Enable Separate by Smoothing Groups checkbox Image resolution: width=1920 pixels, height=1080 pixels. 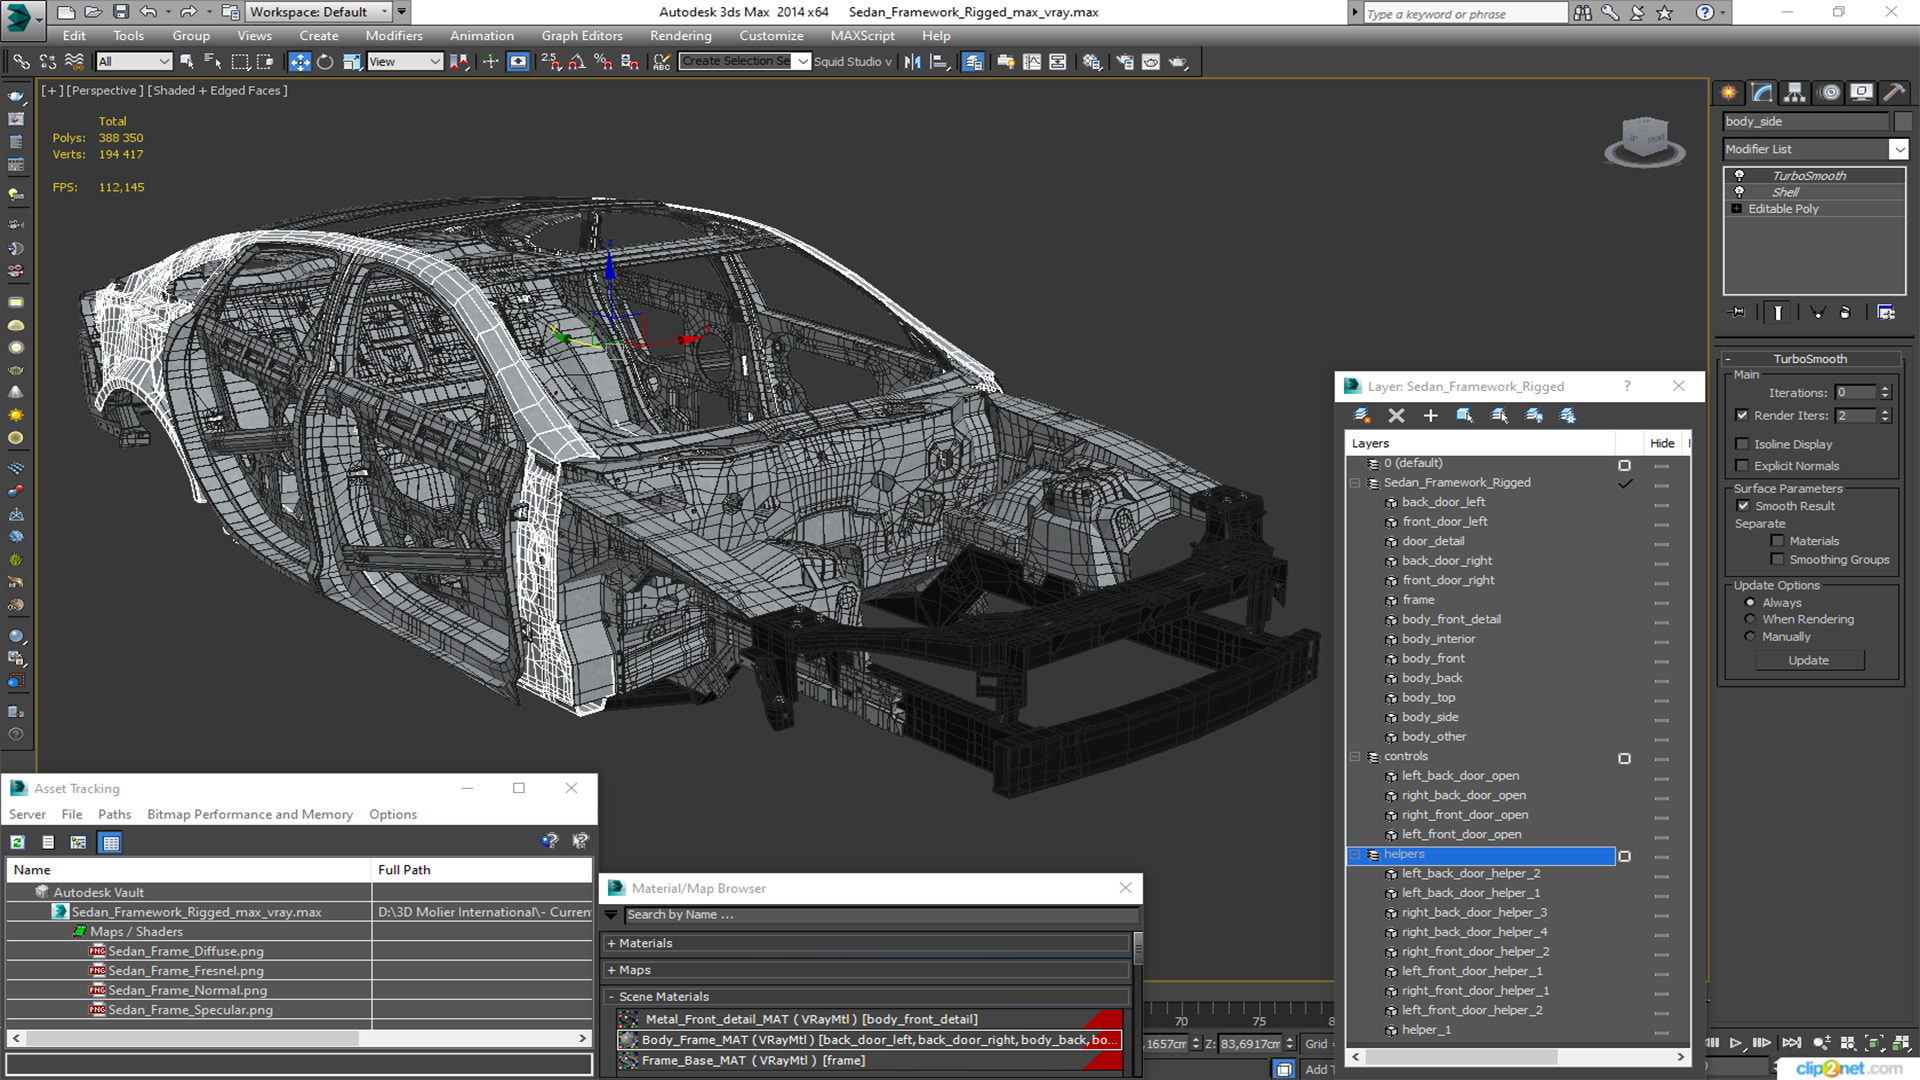pos(1777,560)
